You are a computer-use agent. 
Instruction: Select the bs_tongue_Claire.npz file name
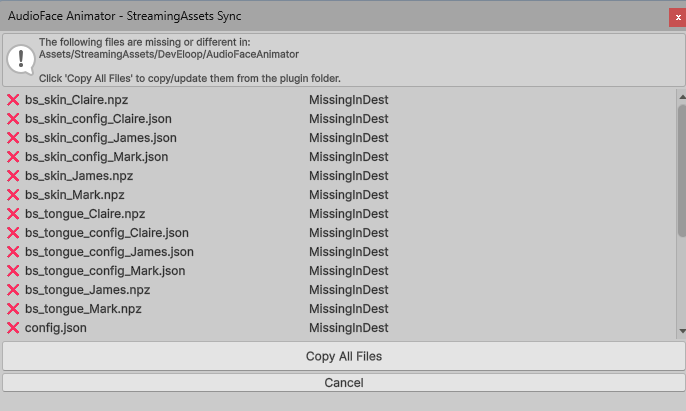85,214
